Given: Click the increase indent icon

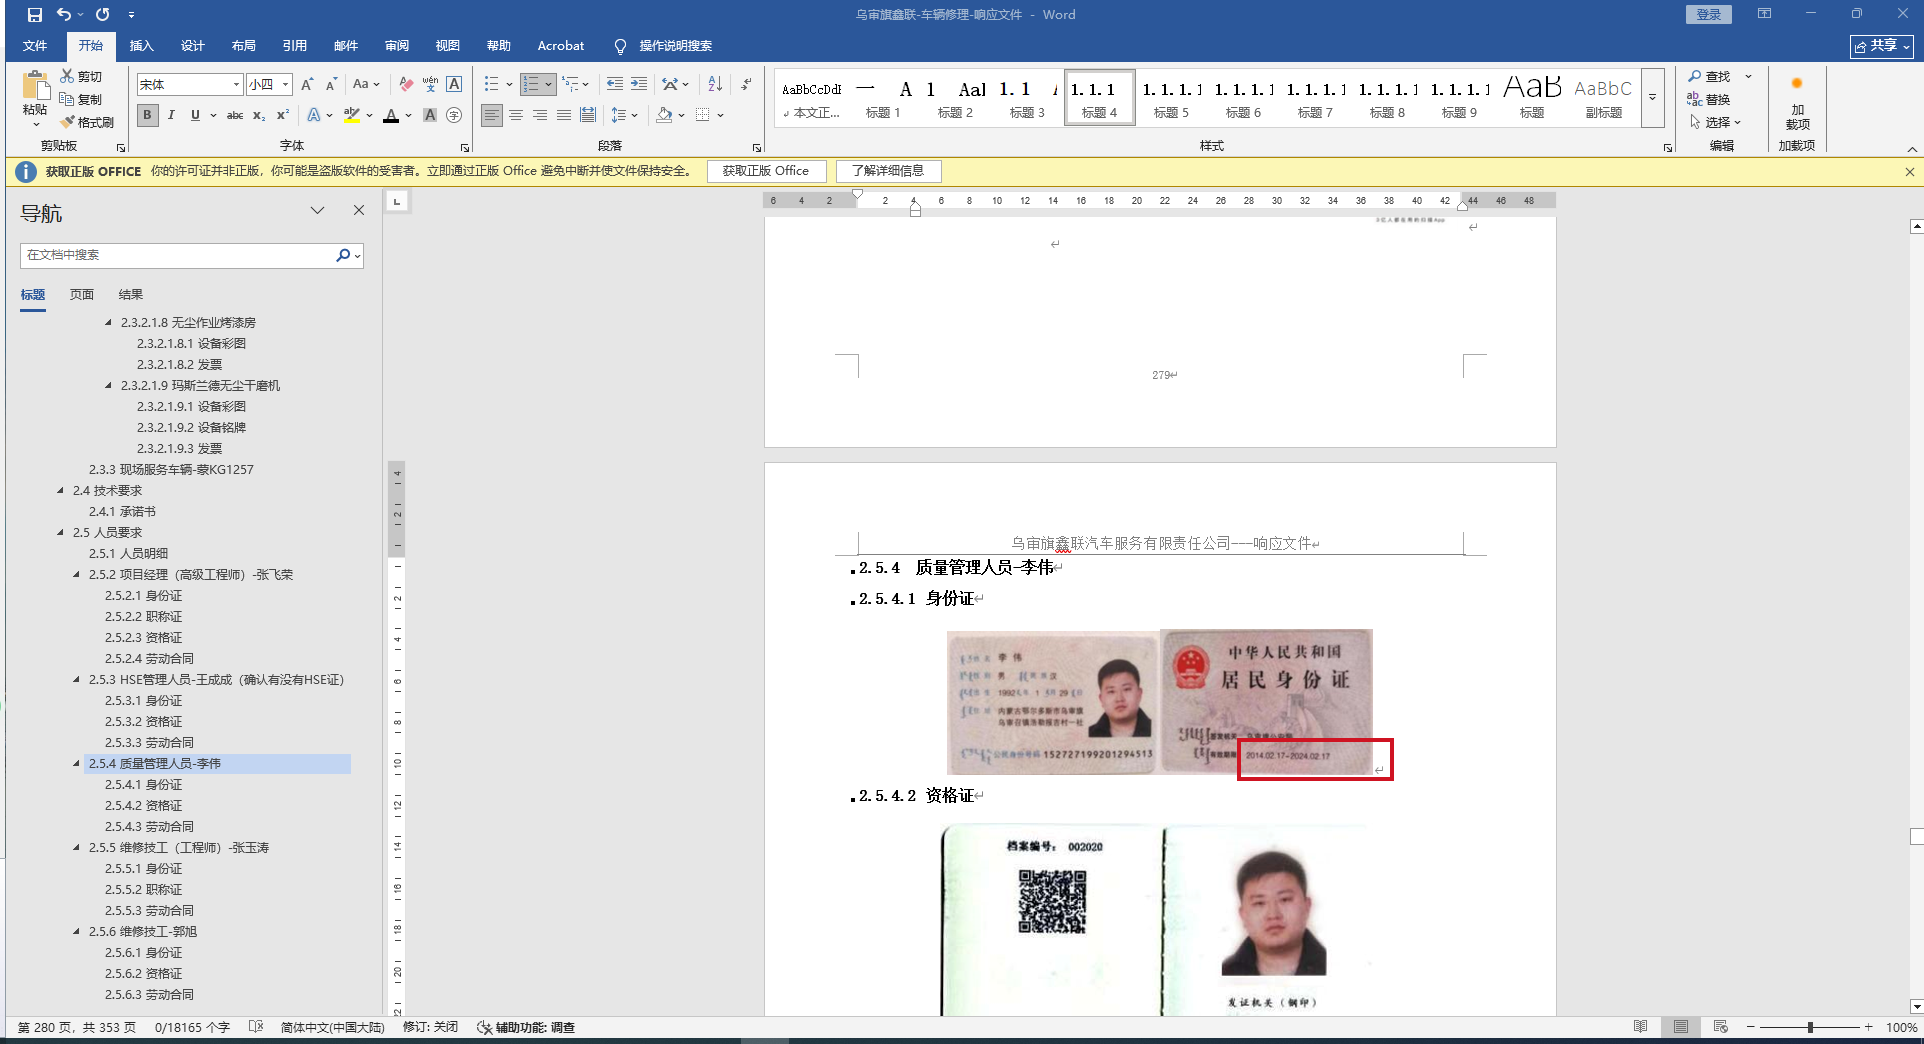Looking at the screenshot, I should pos(638,85).
